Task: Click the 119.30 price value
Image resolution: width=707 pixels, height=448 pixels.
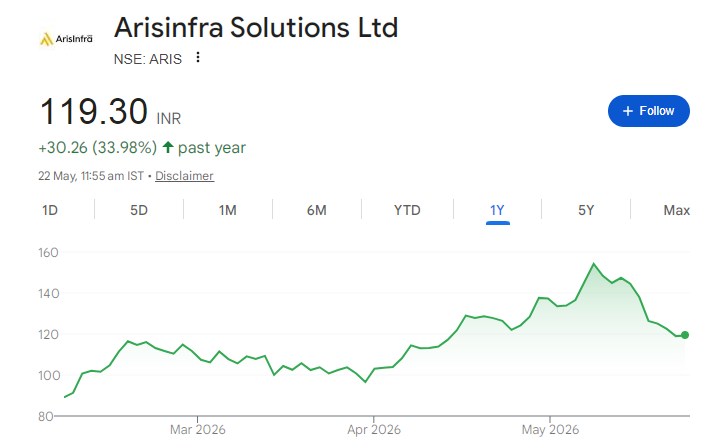Action: pos(94,111)
